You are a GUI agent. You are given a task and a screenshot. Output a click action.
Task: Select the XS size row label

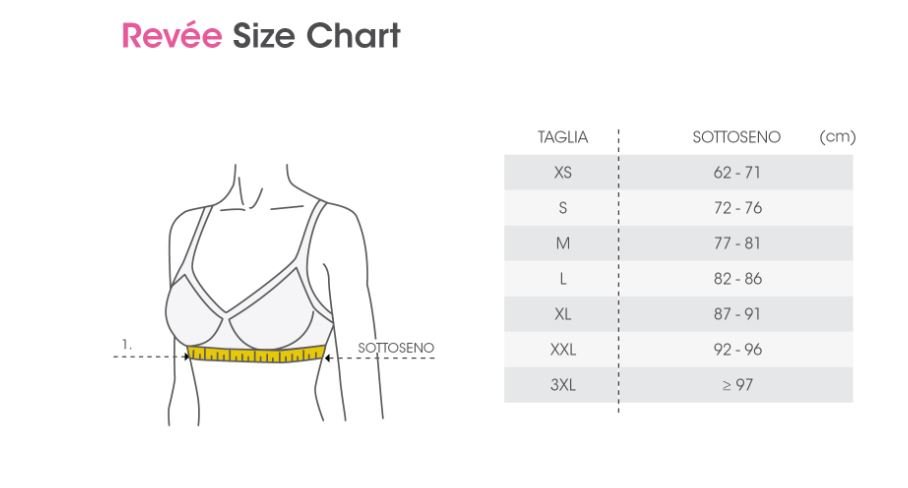click(x=562, y=173)
